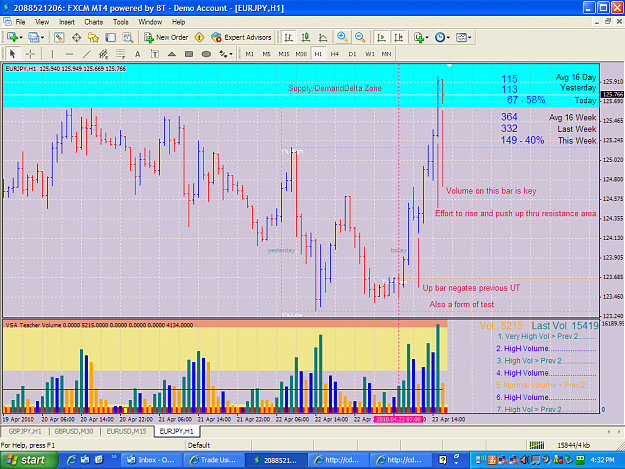Switch to the EURUSD,M15 chart tab
The width and height of the screenshot is (625, 469).
127,431
